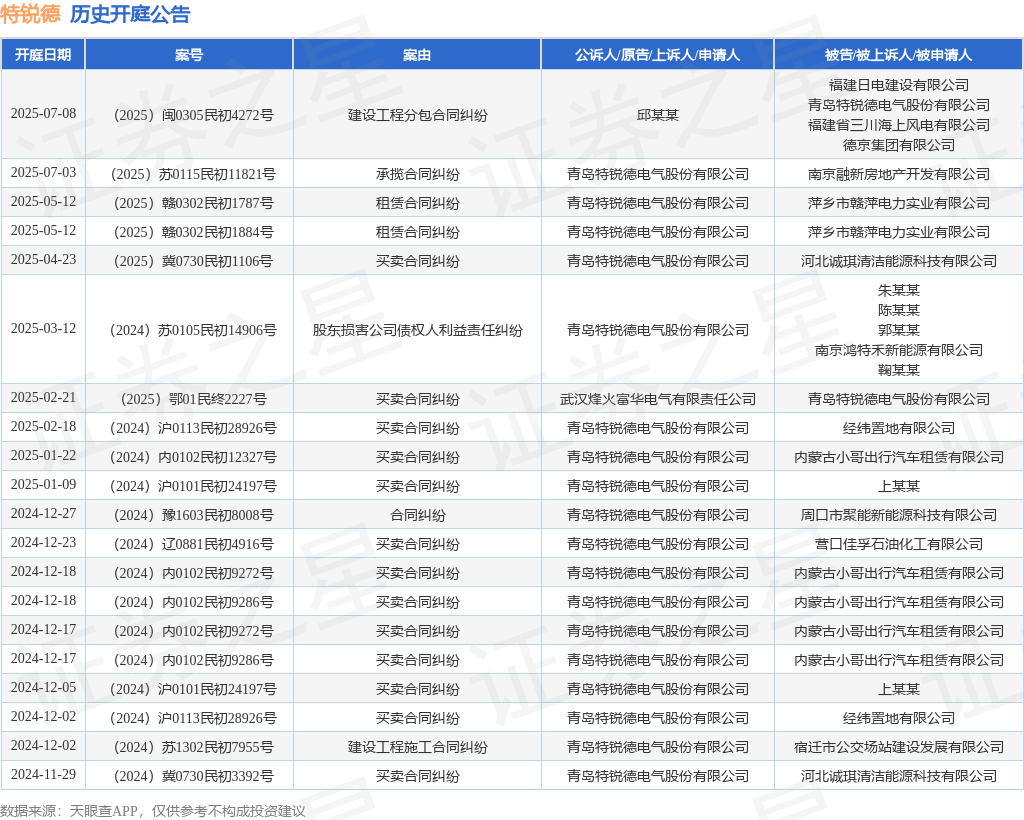The width and height of the screenshot is (1024, 820).
Task: Click the 公诉人/原告/上诉人/申请人 header
Action: [658, 55]
